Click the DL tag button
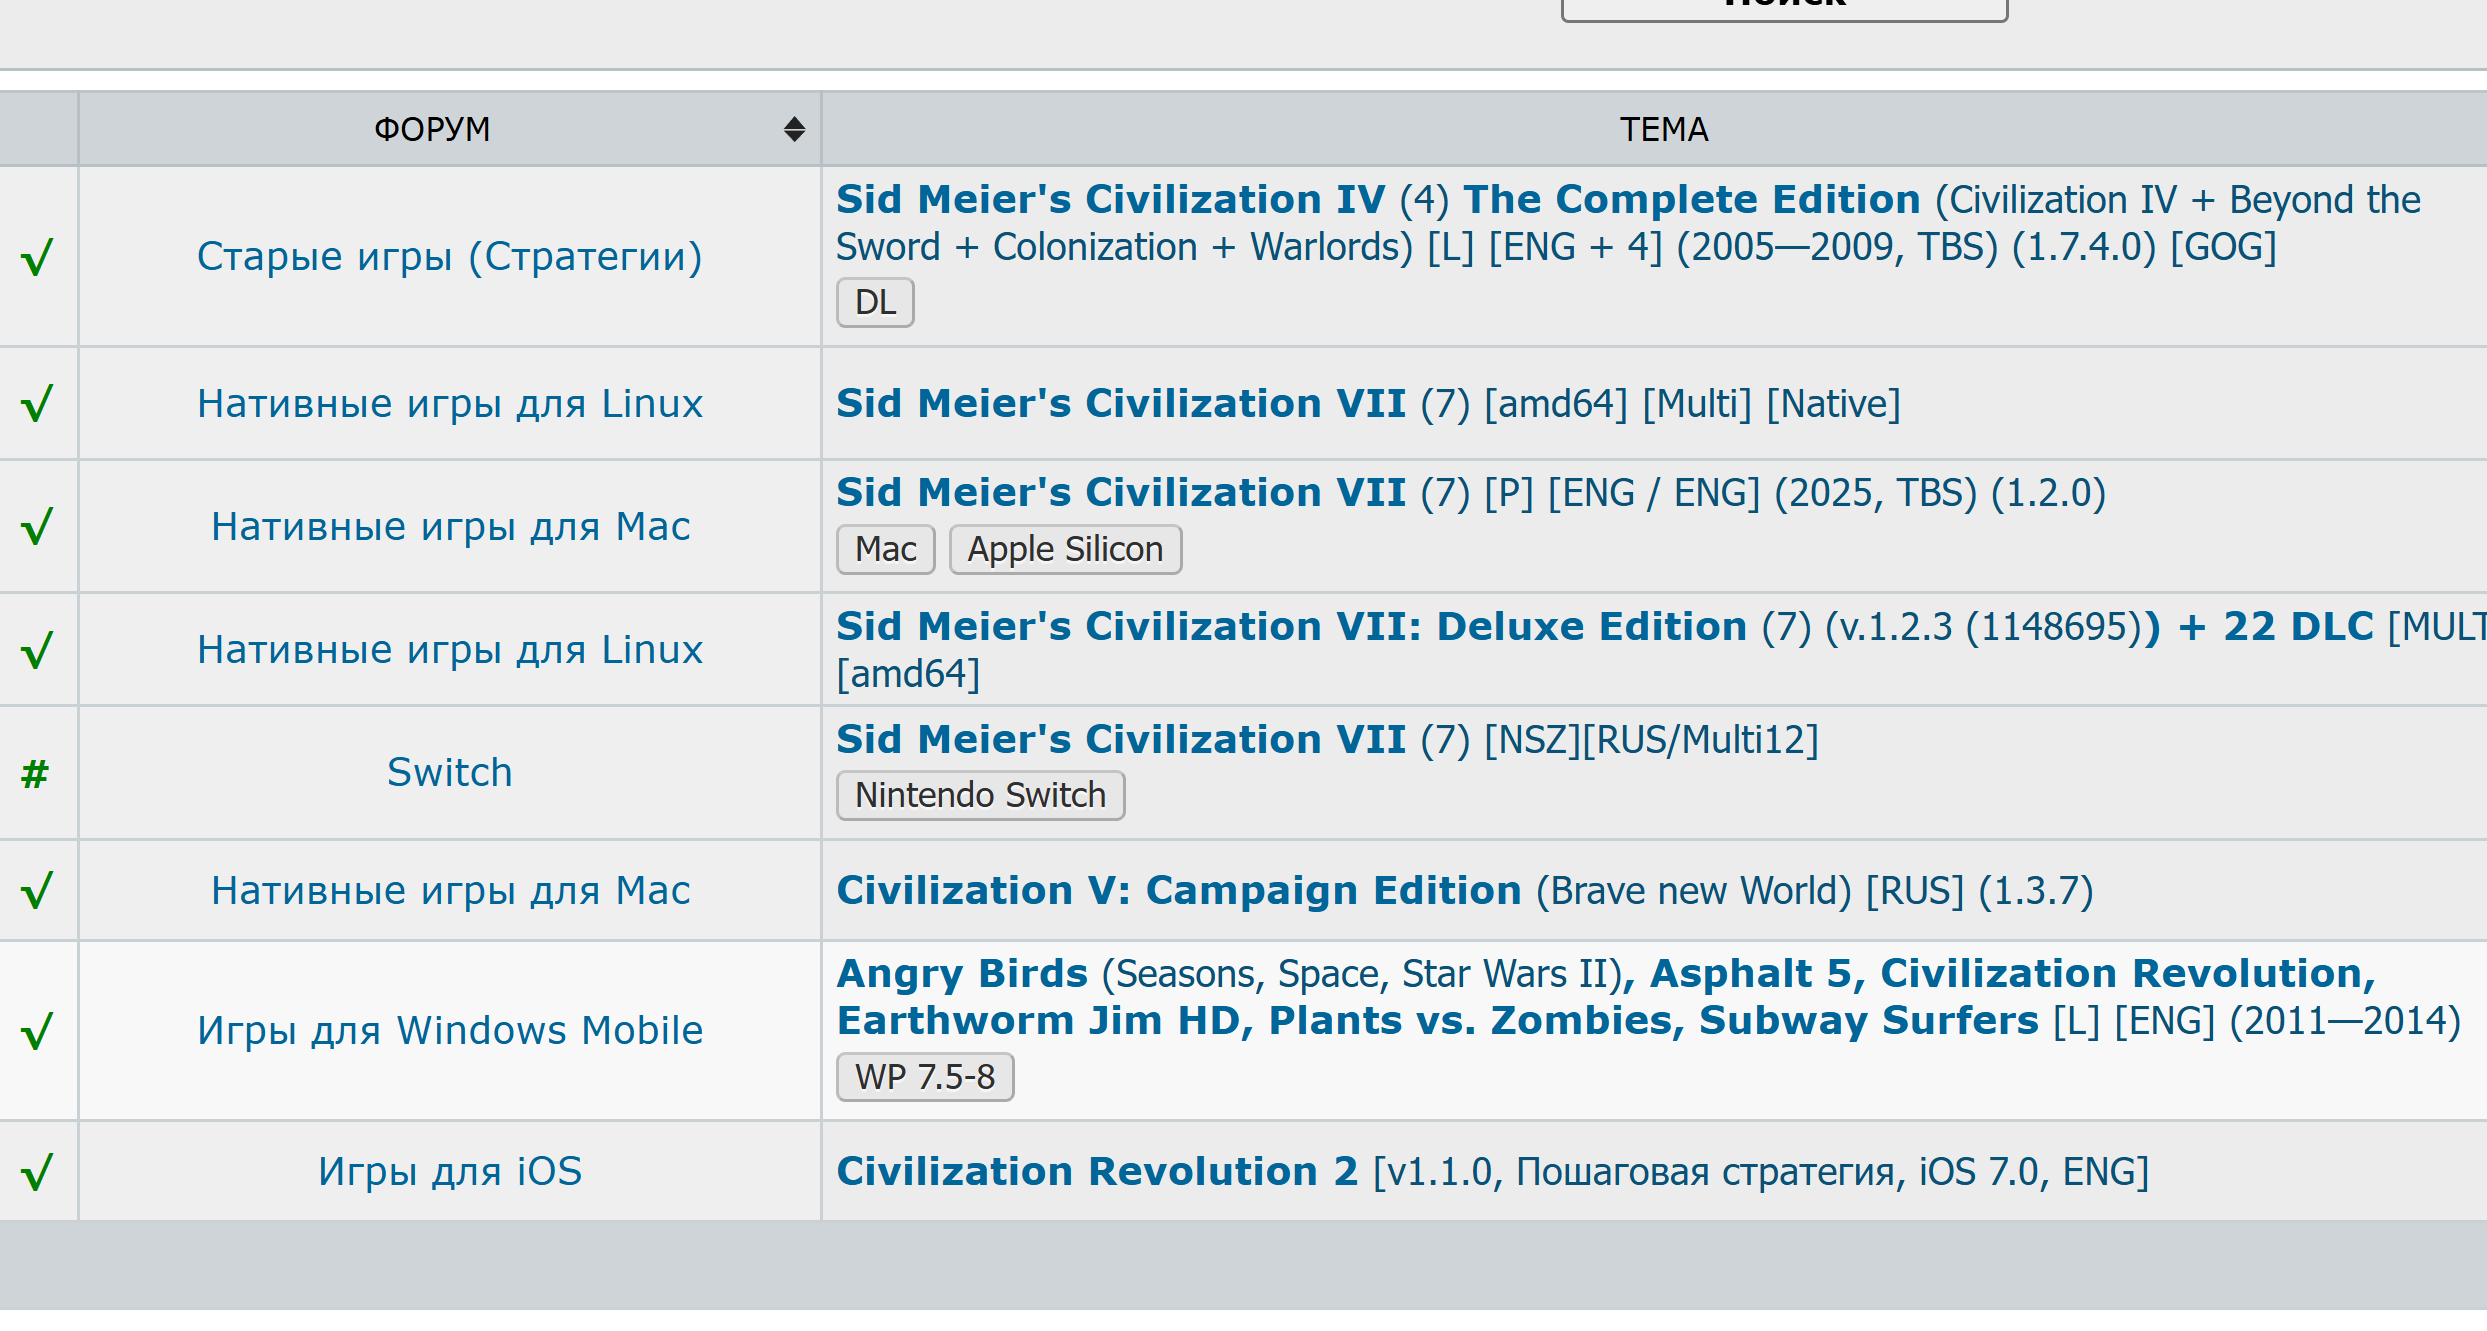Image resolution: width=2487 pixels, height=1331 pixels. (x=875, y=302)
